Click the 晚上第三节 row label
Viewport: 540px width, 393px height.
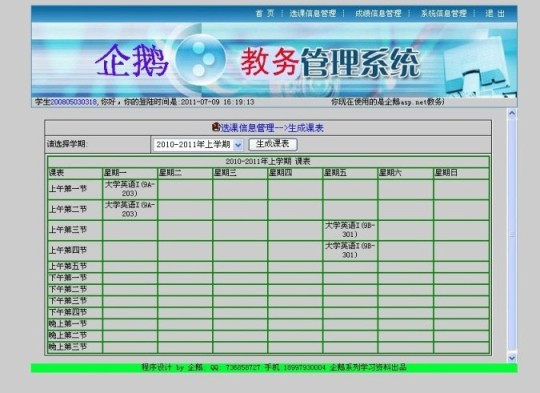point(68,347)
